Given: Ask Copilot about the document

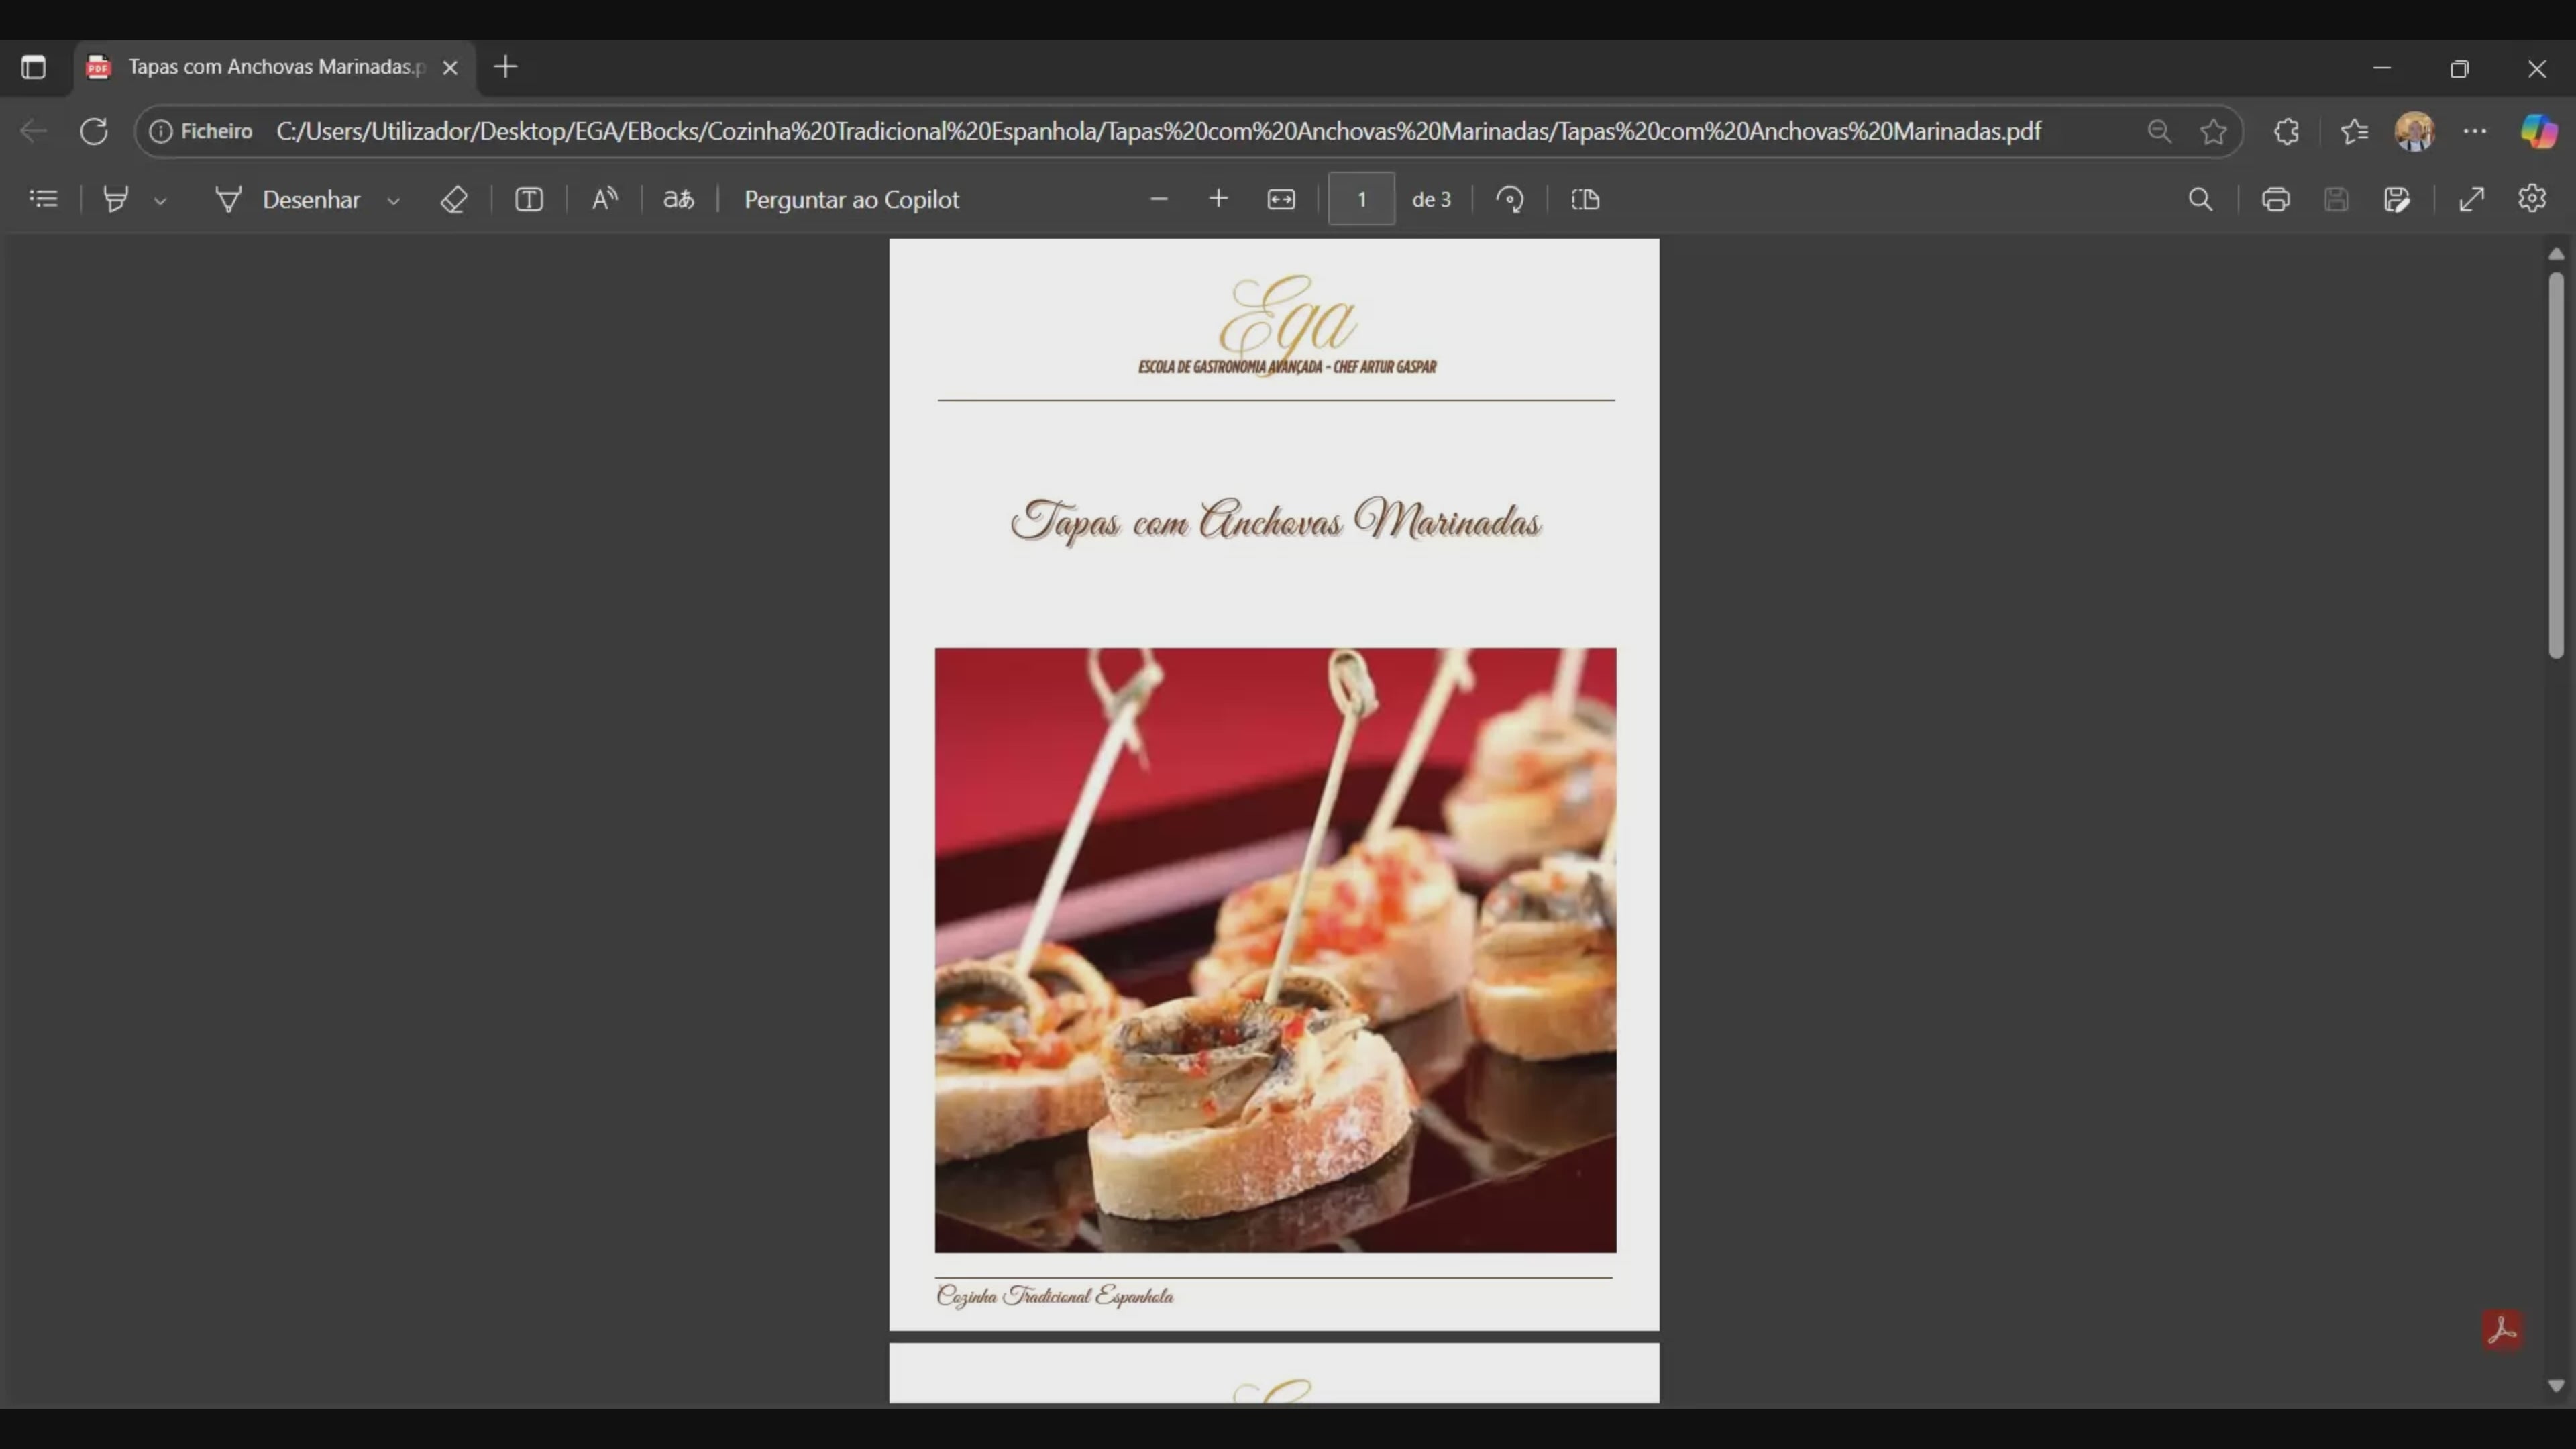Looking at the screenshot, I should 852,199.
